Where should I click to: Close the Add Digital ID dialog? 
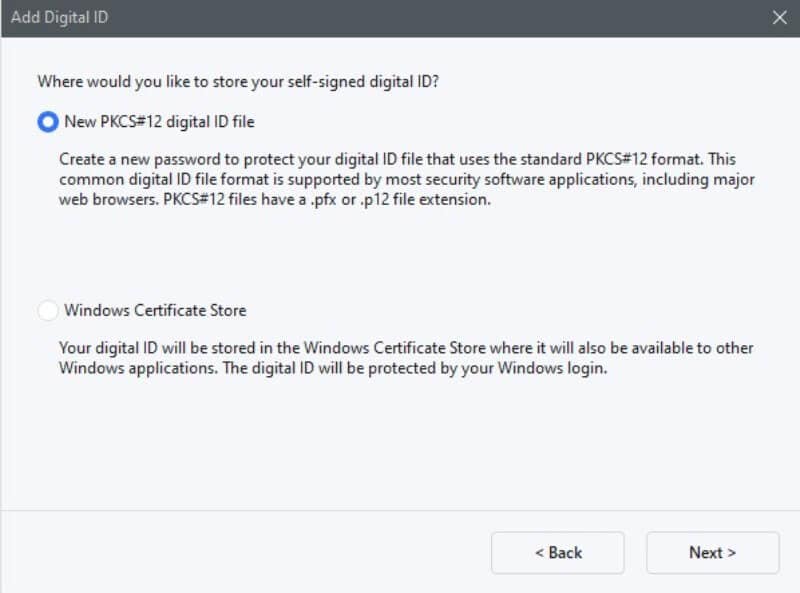[780, 18]
